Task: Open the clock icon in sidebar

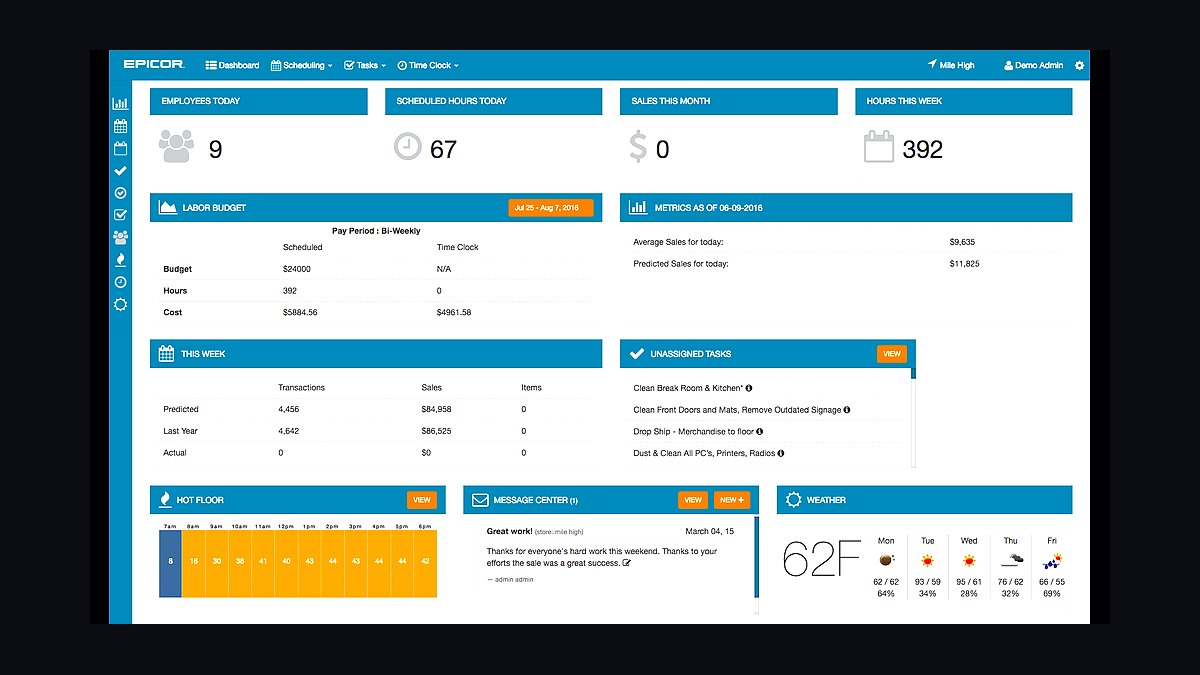Action: coord(120,282)
